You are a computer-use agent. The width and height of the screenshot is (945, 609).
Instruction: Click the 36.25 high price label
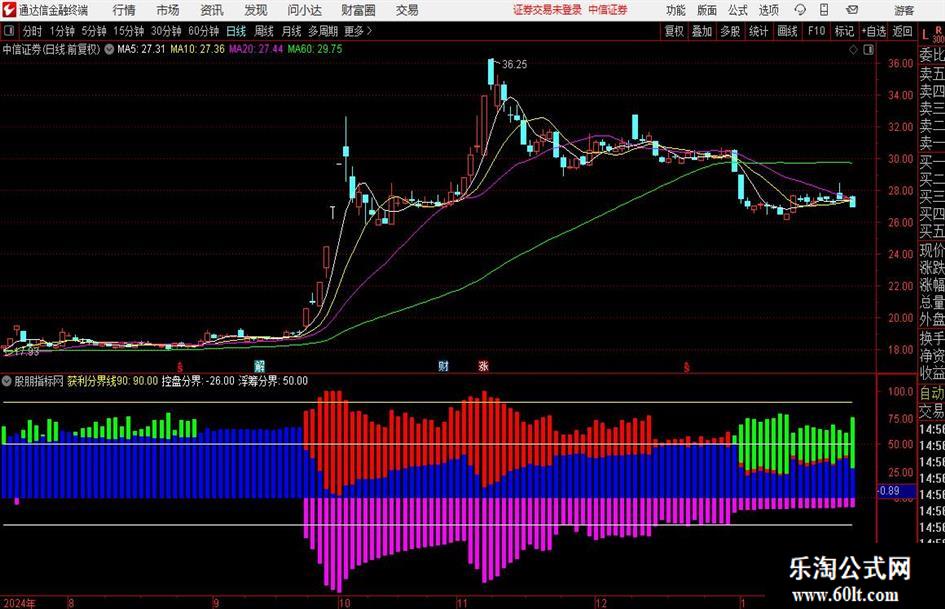point(514,65)
